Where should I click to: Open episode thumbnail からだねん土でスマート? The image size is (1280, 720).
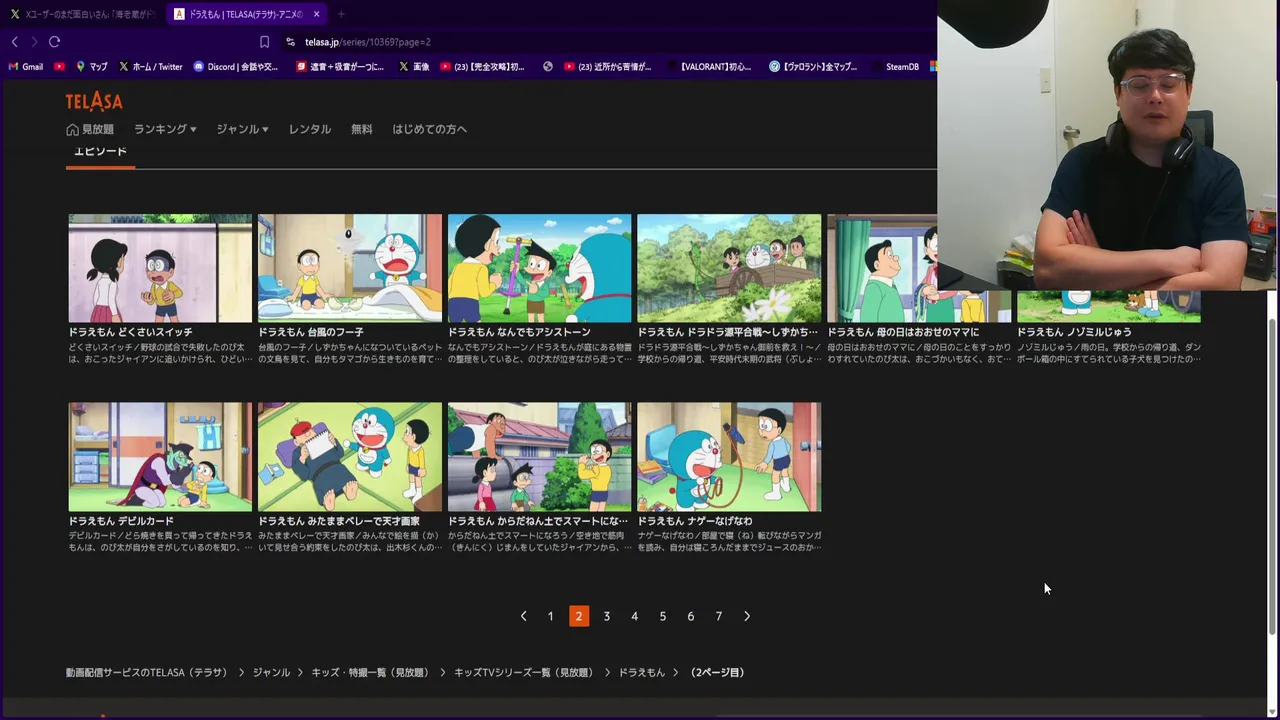tap(540, 457)
